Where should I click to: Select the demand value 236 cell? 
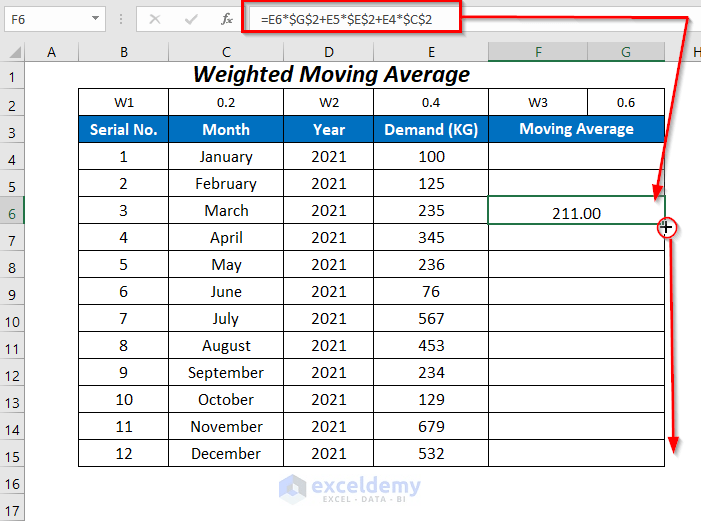click(x=431, y=264)
